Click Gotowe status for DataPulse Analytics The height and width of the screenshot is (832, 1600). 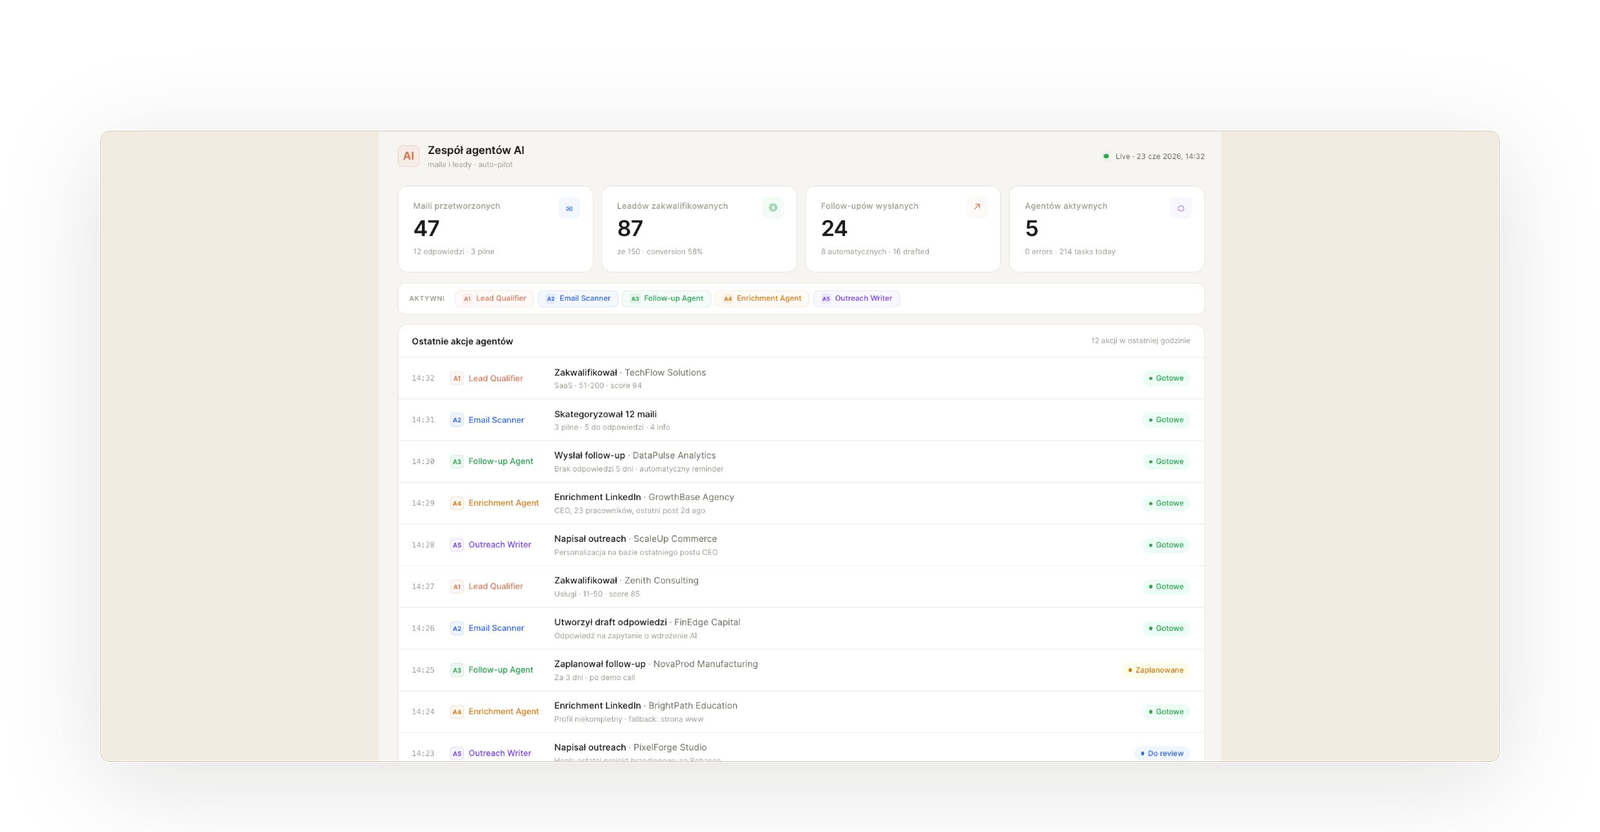[x=1166, y=462]
